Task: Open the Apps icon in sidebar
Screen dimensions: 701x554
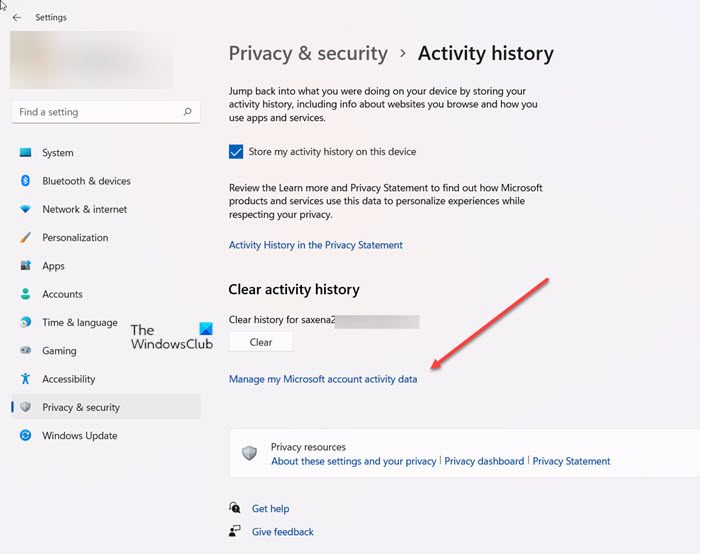Action: tap(26, 266)
